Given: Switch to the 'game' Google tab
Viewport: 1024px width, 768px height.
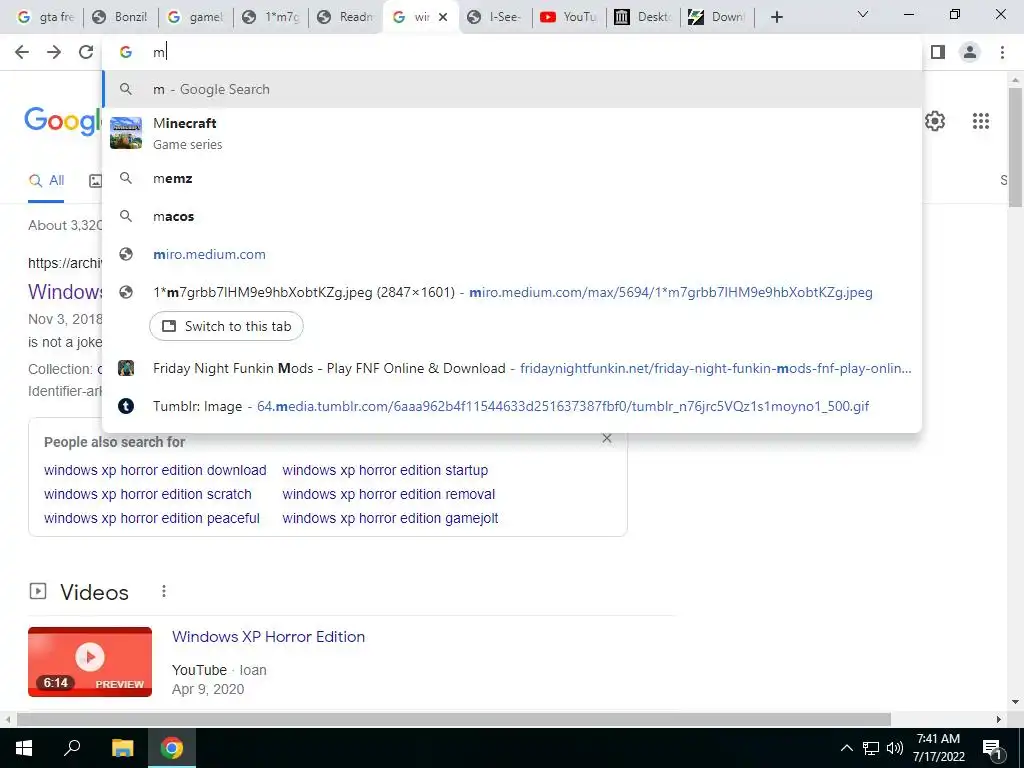Looking at the screenshot, I should [195, 17].
